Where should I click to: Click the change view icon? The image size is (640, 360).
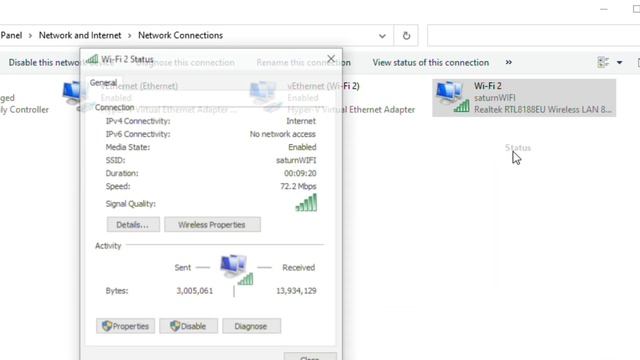603,62
